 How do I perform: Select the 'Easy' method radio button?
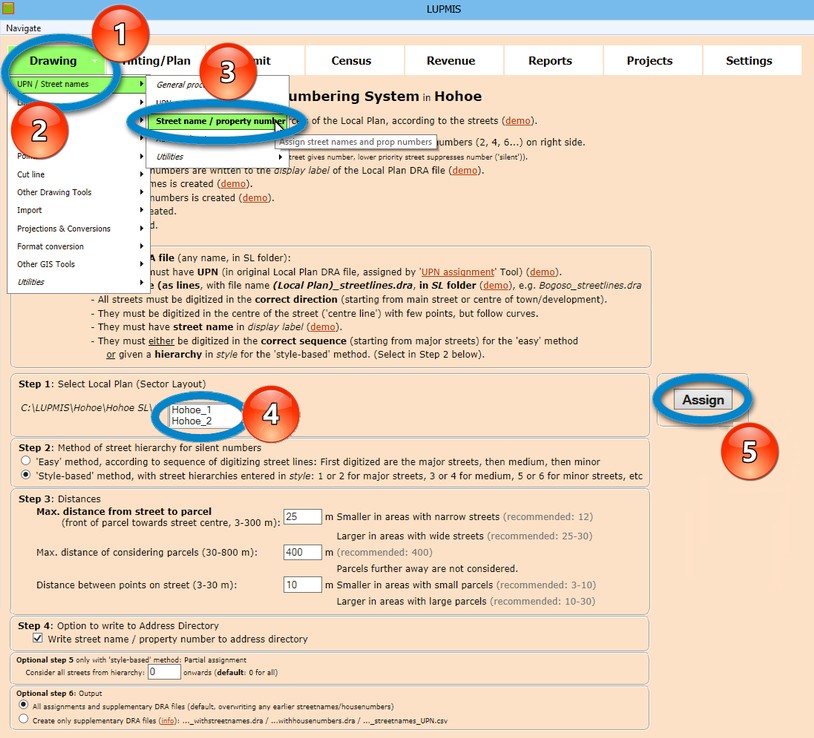point(25,461)
